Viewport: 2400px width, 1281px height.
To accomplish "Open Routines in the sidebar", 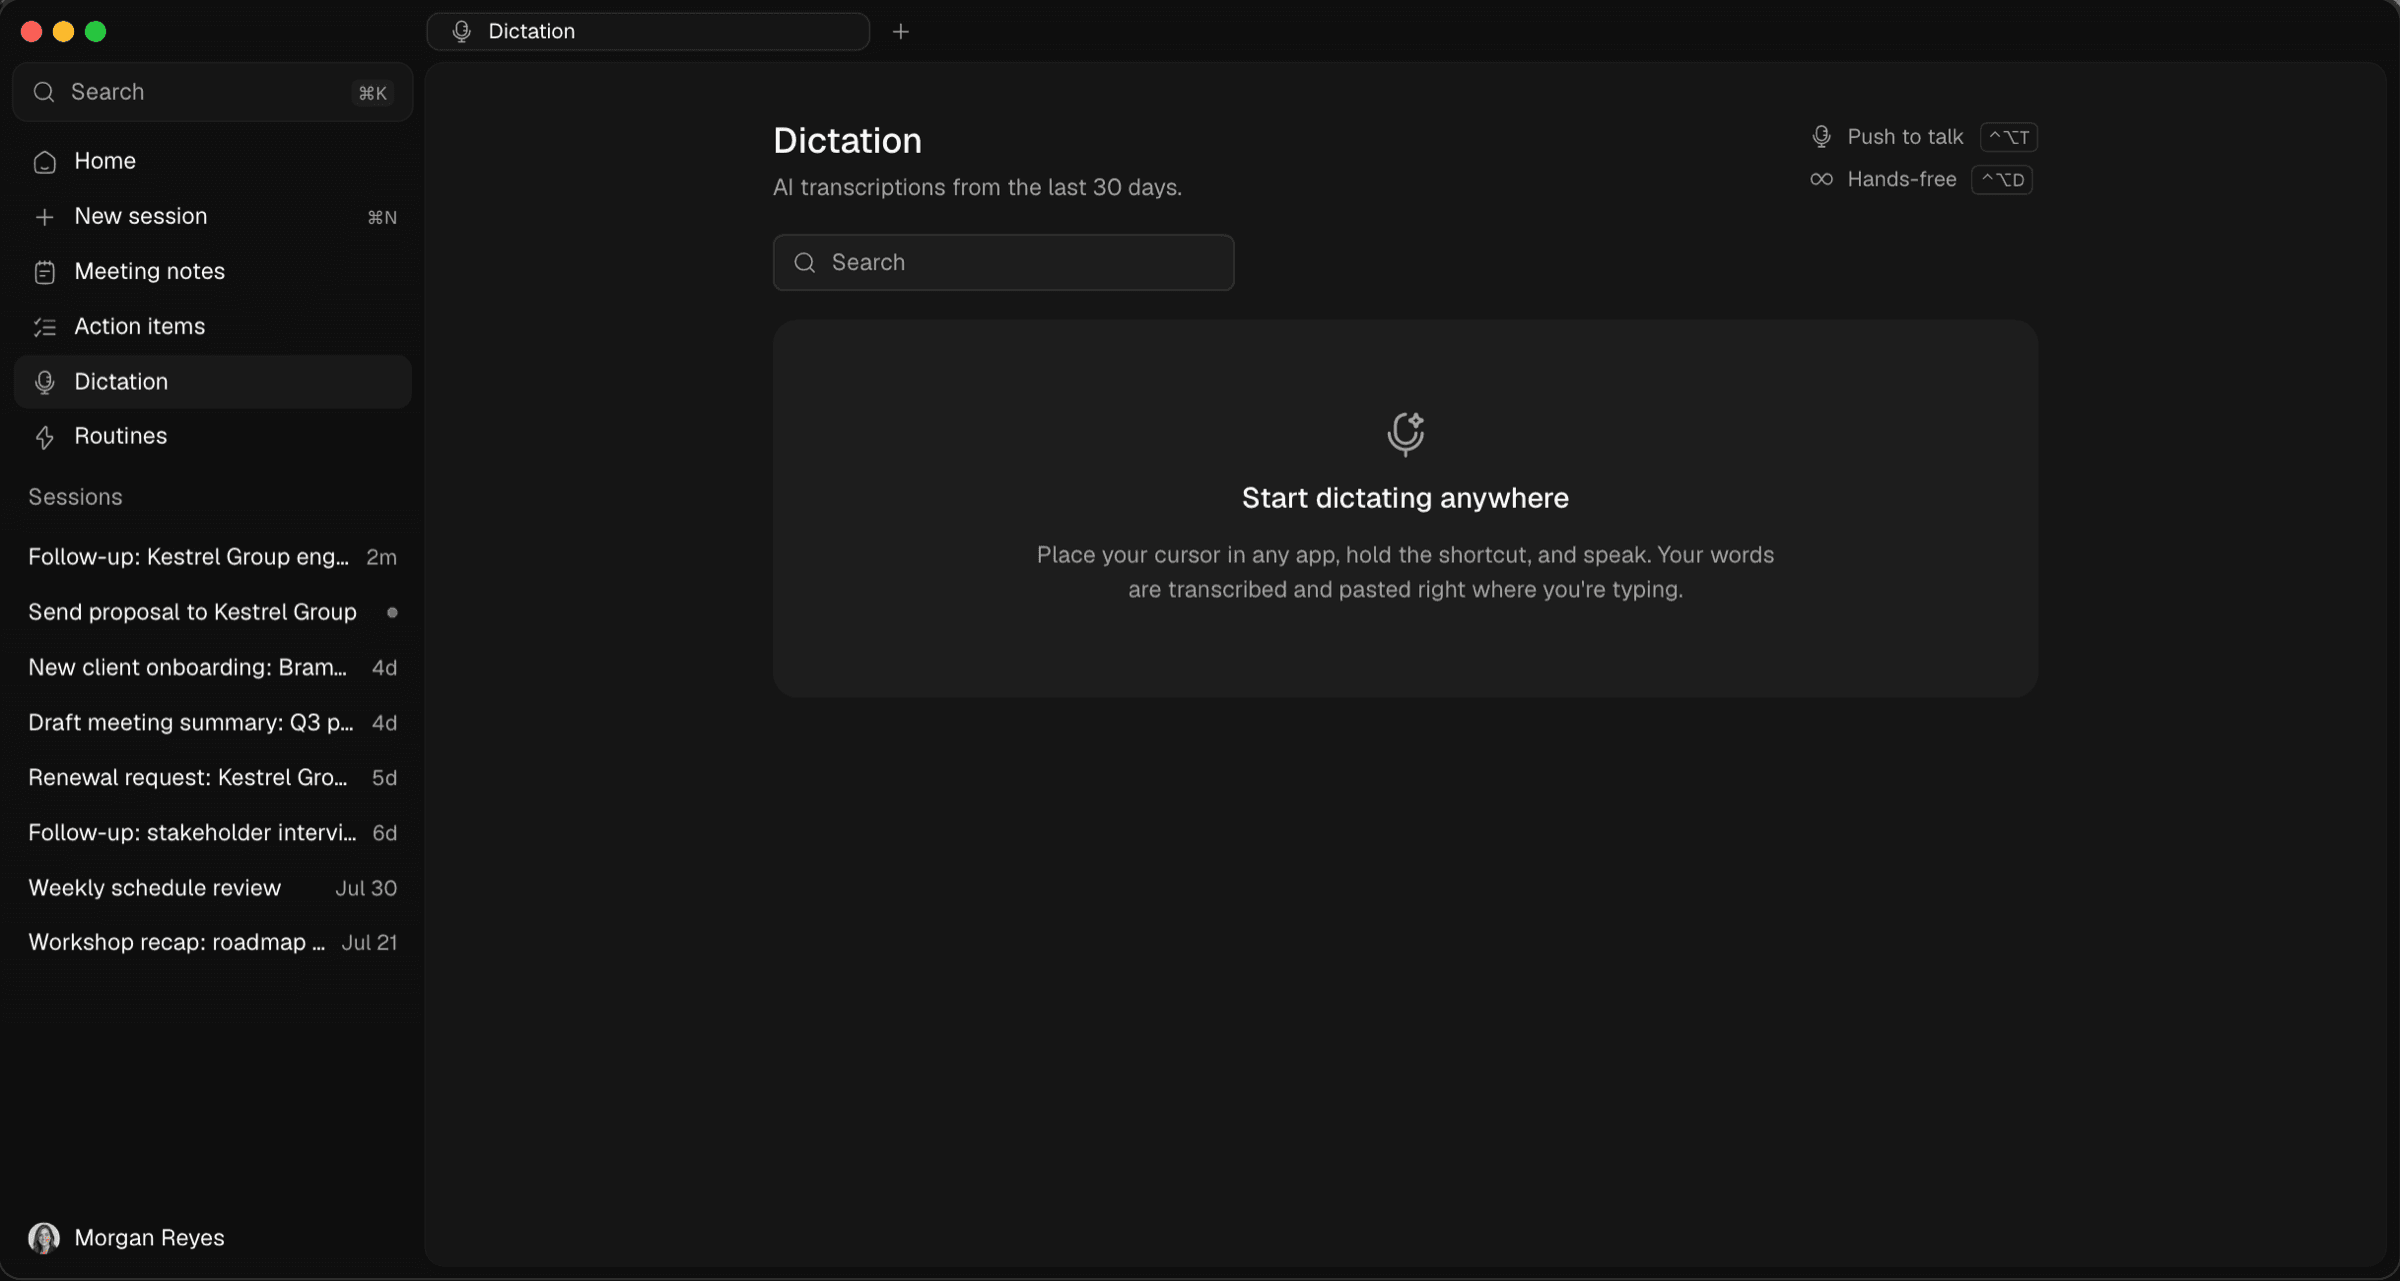I will pyautogui.click(x=213, y=437).
